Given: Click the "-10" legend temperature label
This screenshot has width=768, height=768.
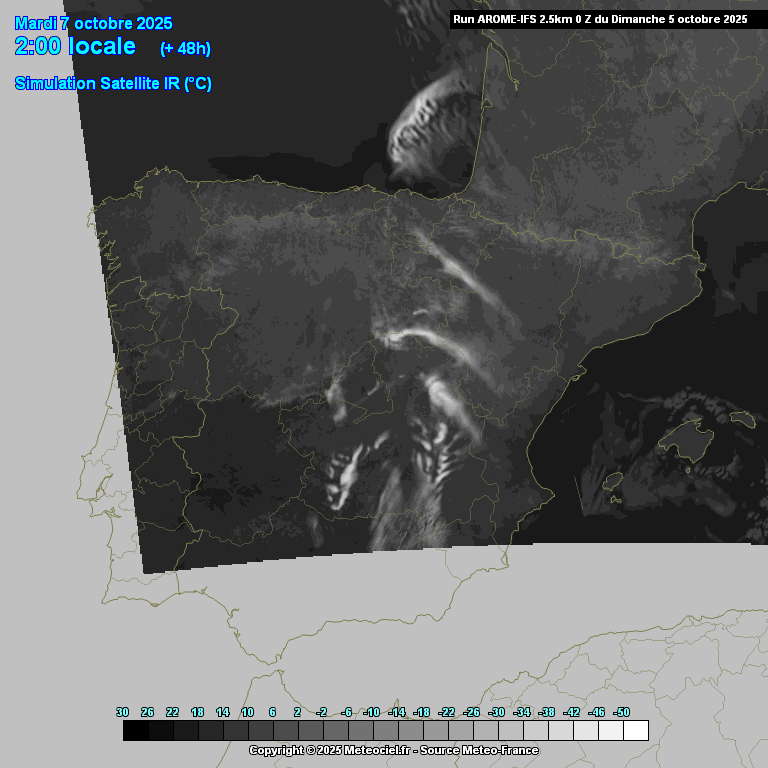Looking at the screenshot, I should coord(372,712).
